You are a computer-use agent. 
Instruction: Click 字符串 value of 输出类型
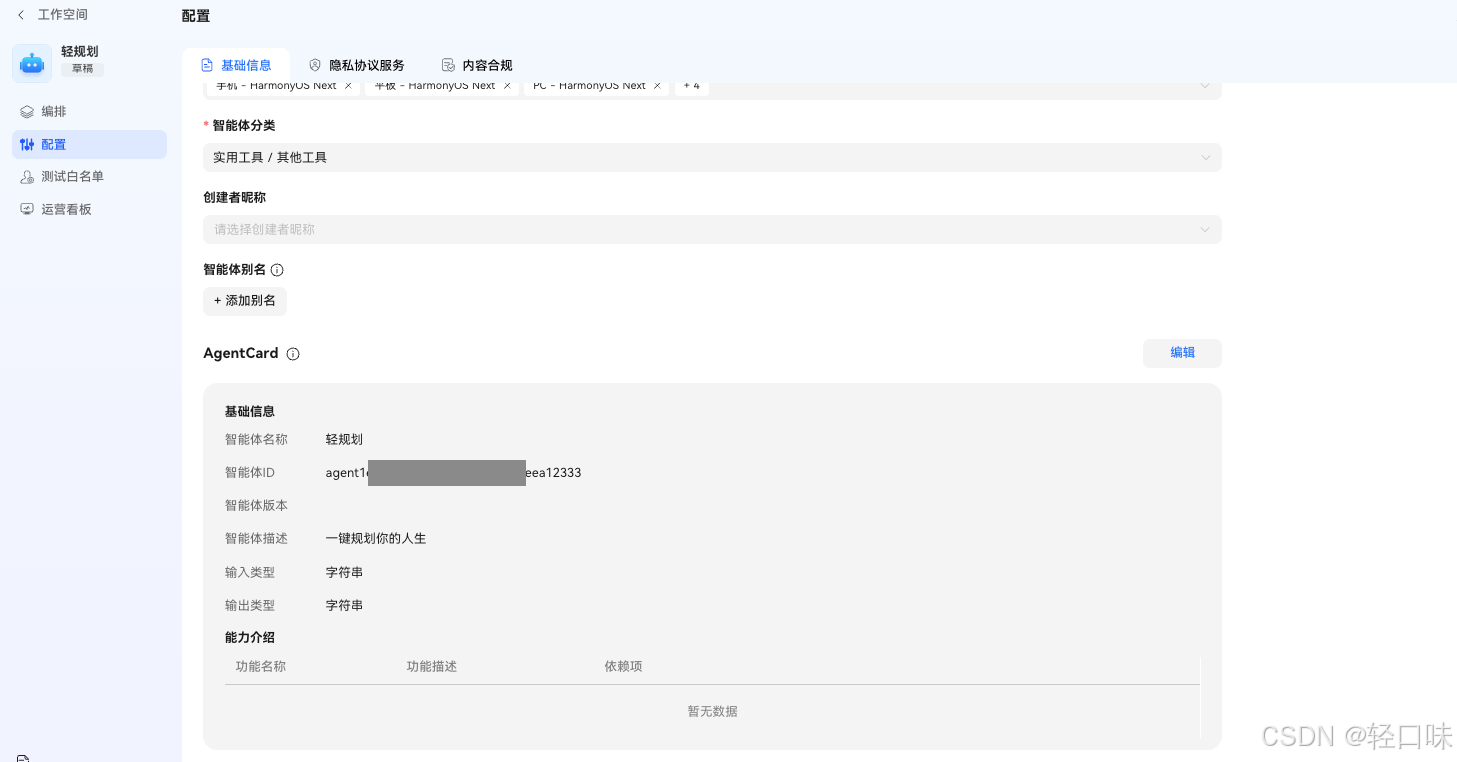[344, 606]
